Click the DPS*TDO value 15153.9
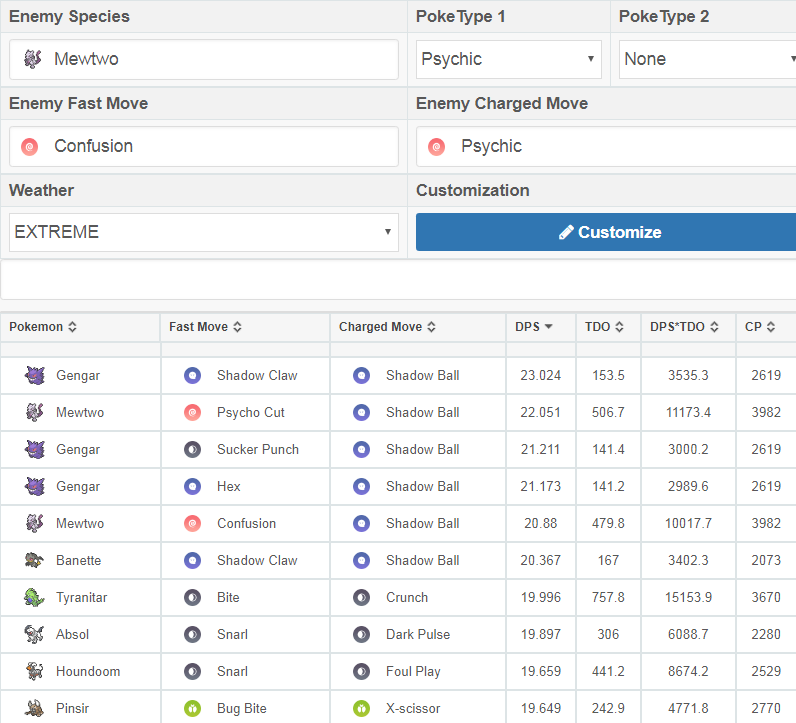The width and height of the screenshot is (796, 723). pyautogui.click(x=688, y=598)
